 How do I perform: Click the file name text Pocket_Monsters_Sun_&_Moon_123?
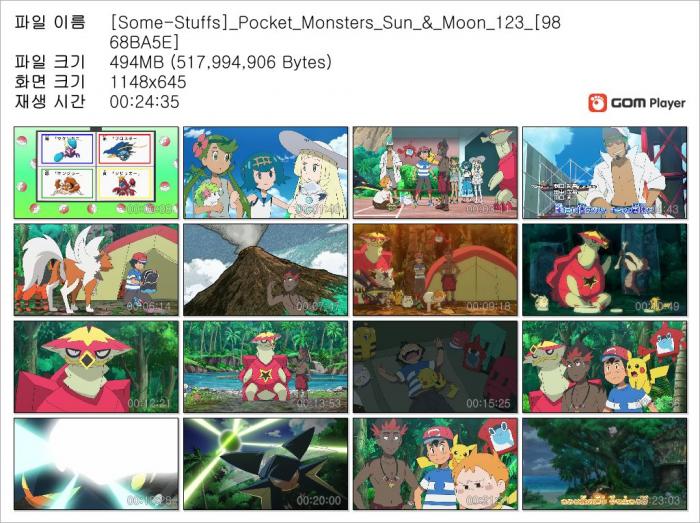point(379,23)
